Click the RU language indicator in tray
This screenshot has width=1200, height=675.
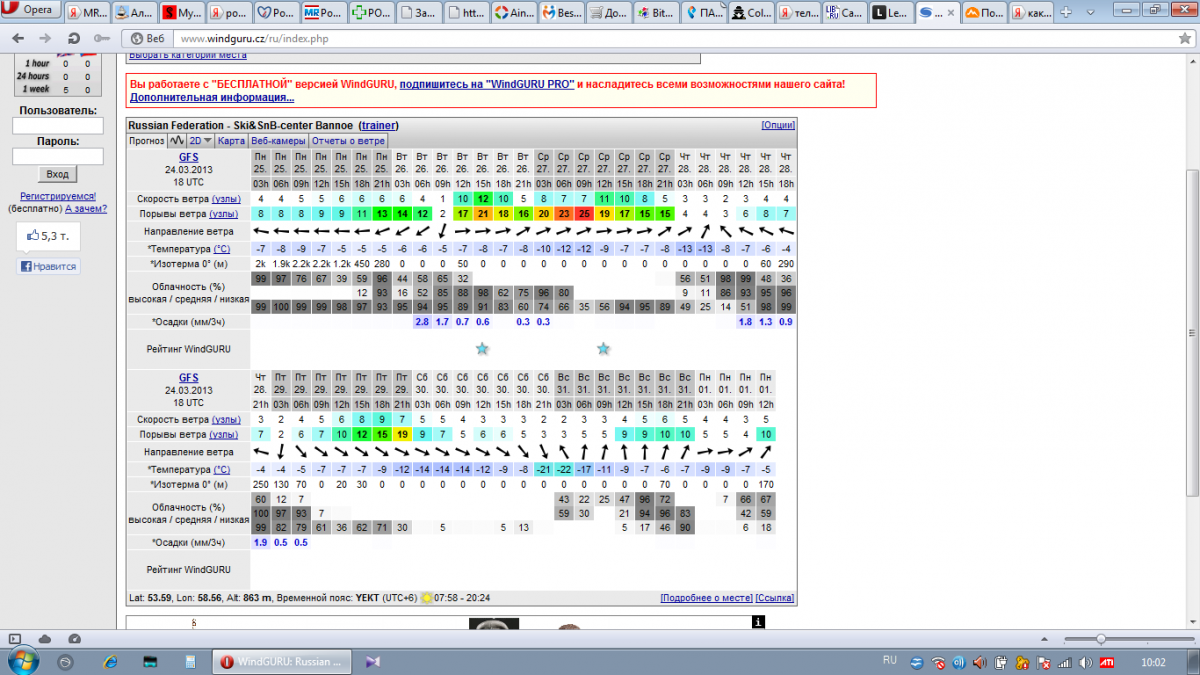(890, 661)
